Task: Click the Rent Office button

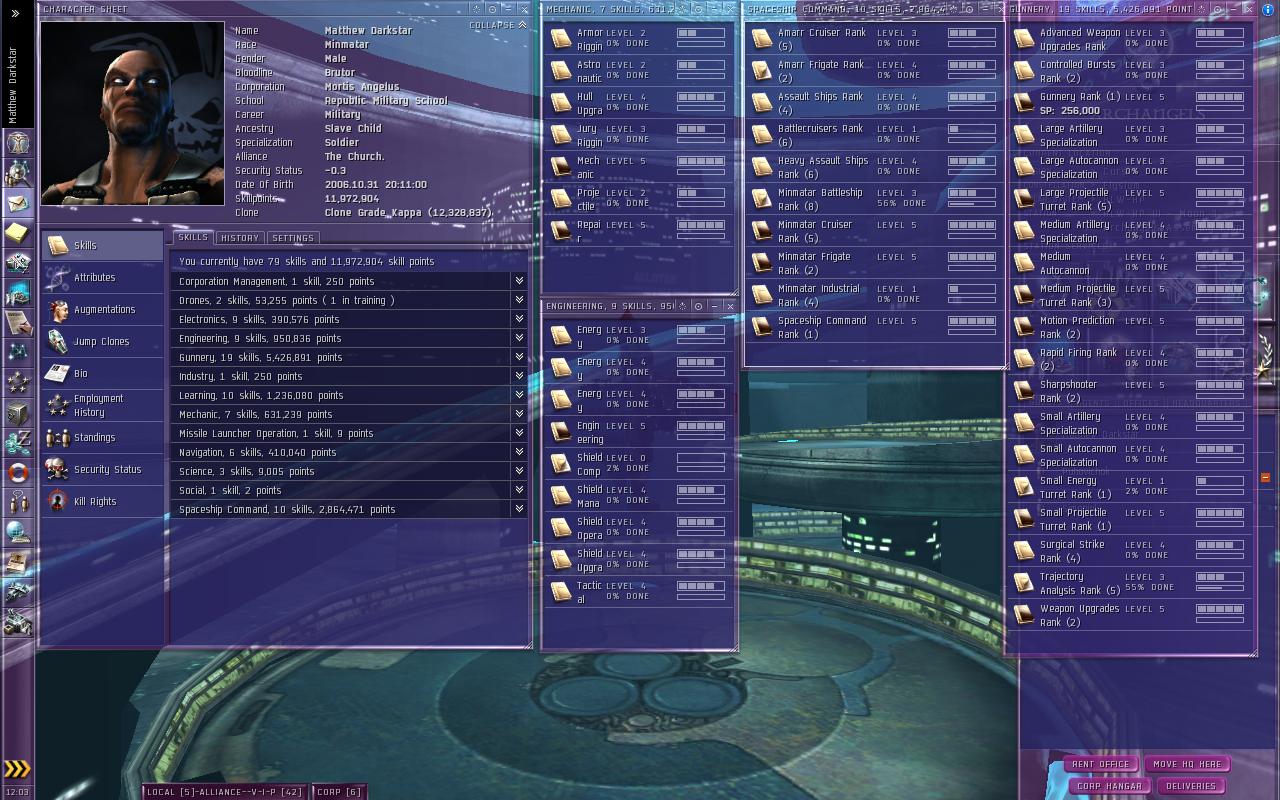Action: [1100, 764]
